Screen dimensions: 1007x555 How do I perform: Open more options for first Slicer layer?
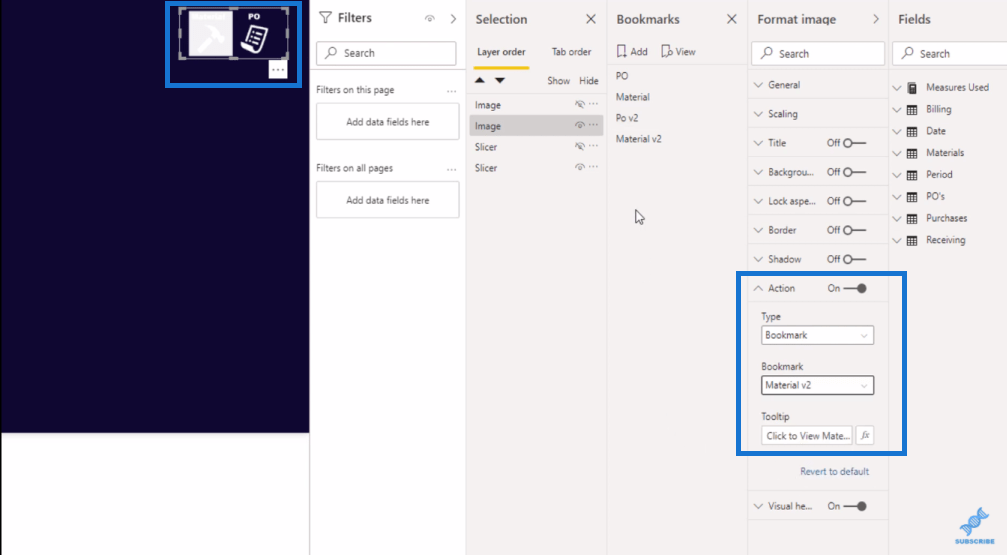tap(593, 146)
